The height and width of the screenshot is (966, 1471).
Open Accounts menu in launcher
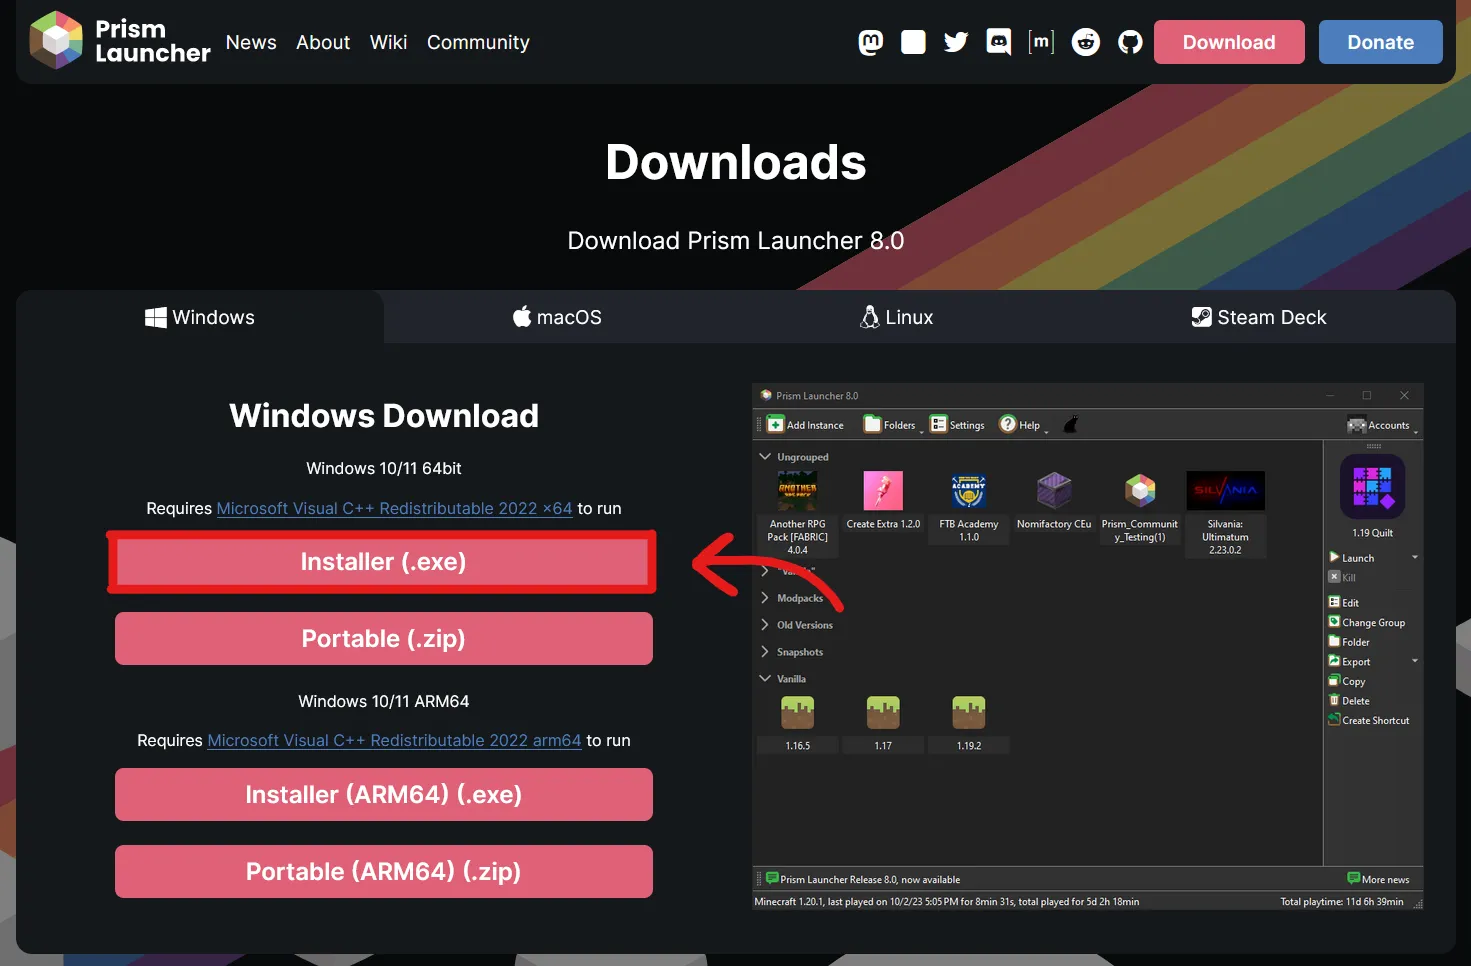point(1380,425)
